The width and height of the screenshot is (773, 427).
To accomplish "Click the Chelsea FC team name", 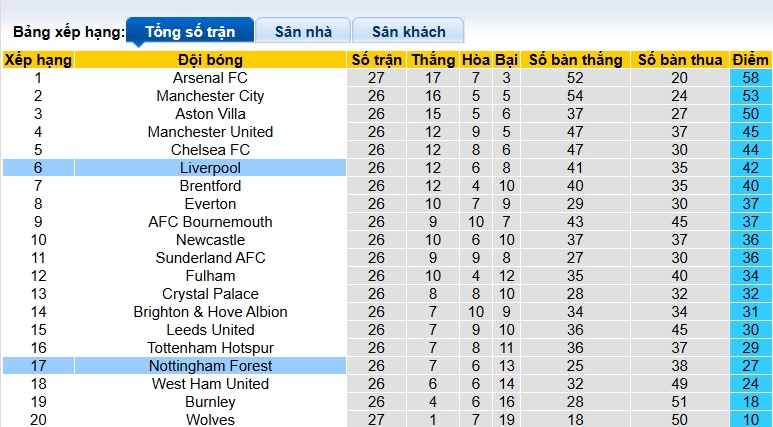I will pos(210,150).
